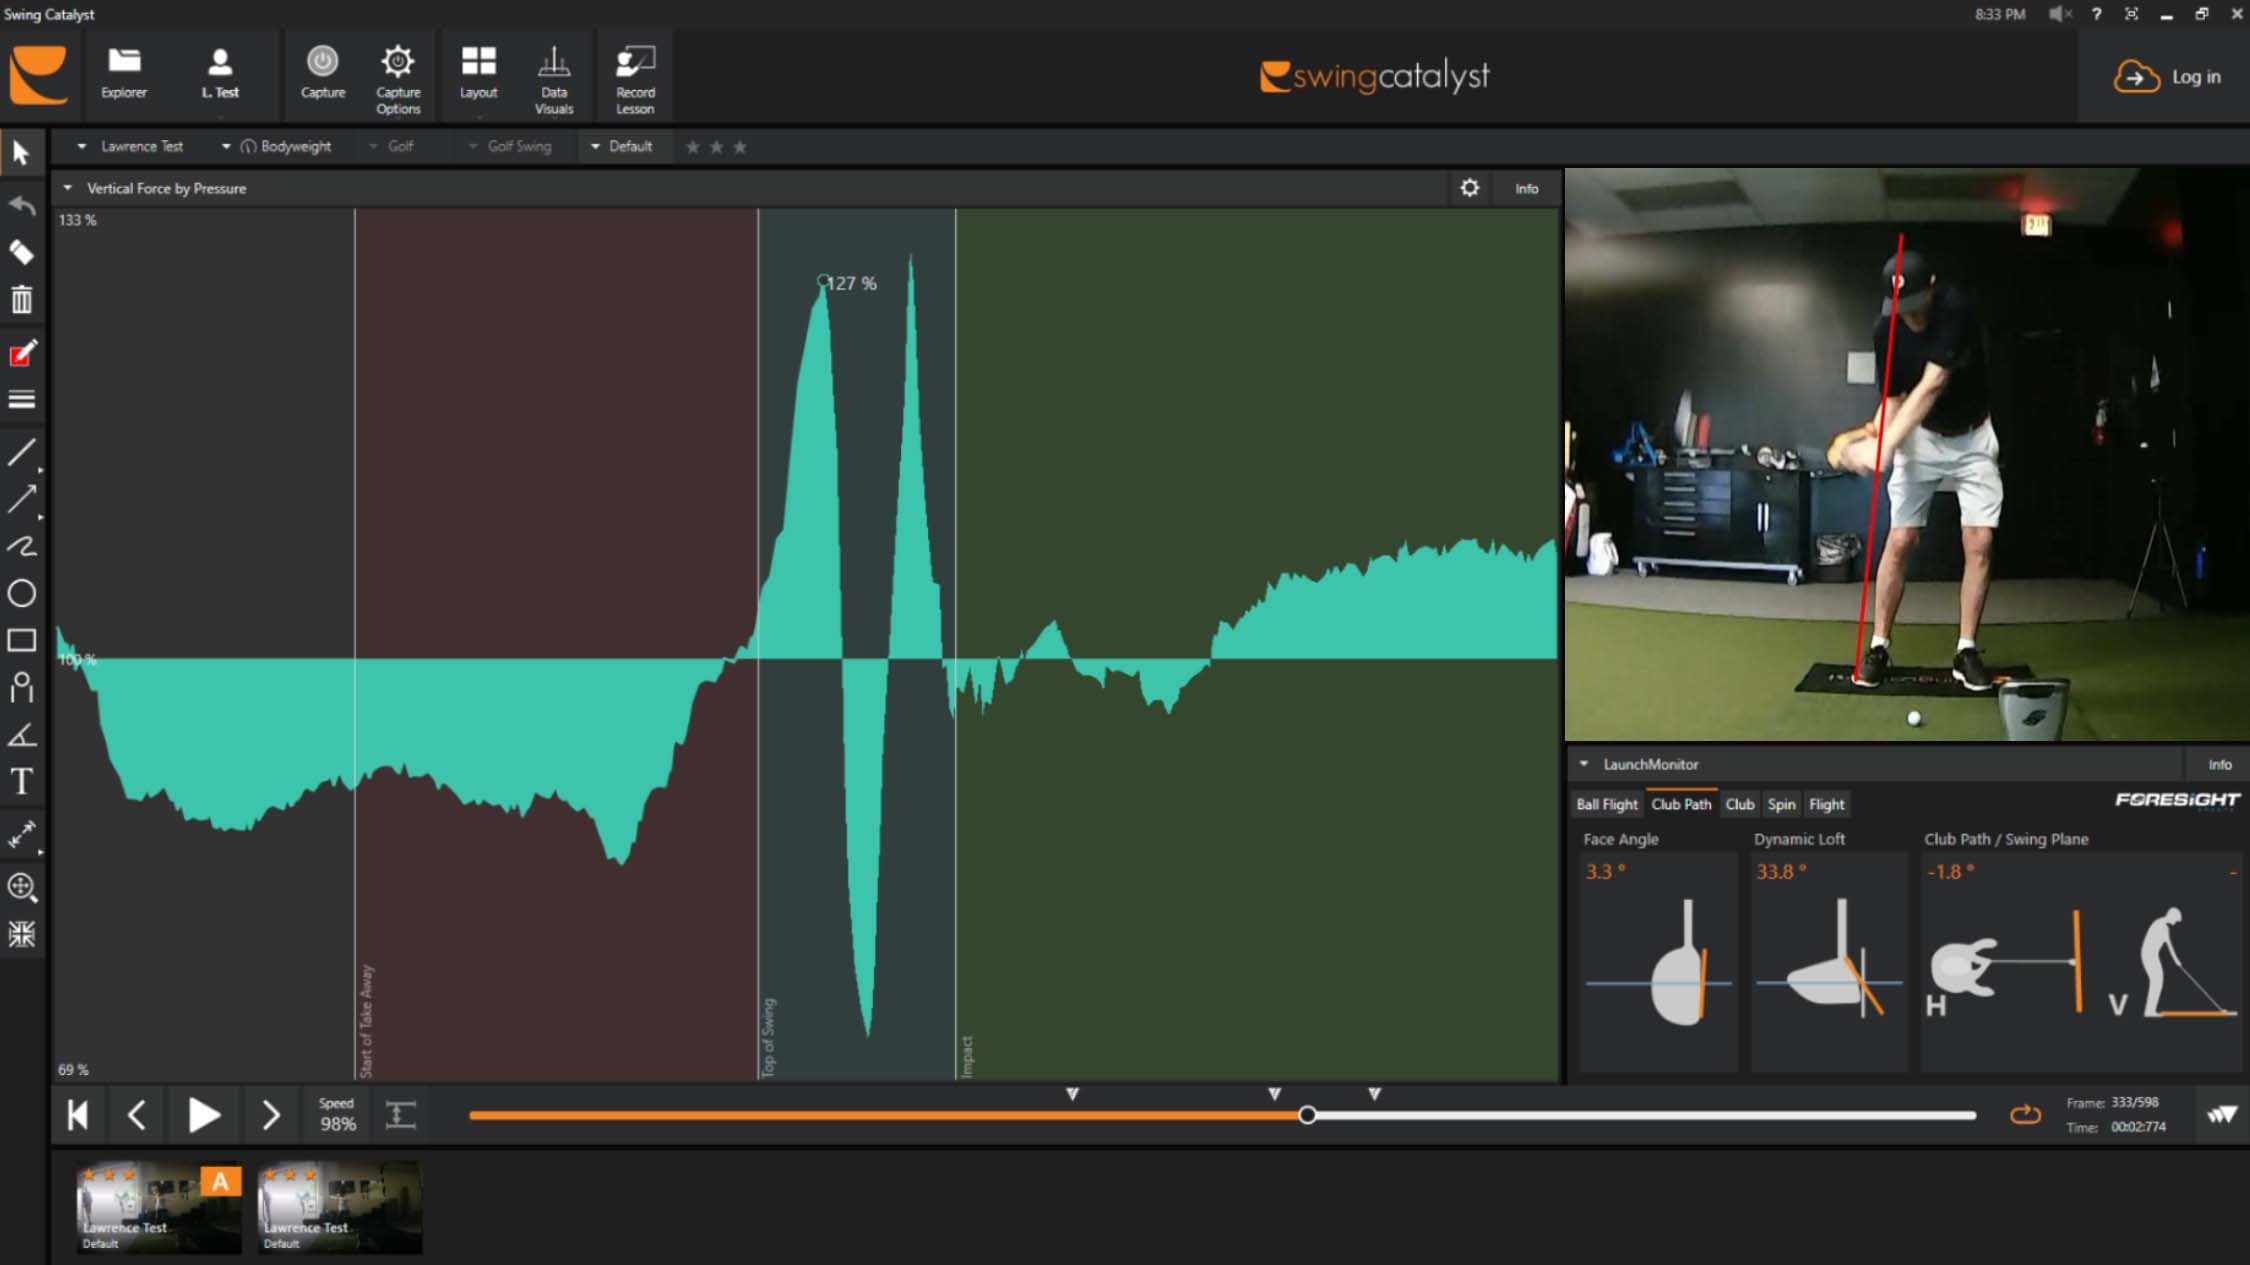Image resolution: width=2250 pixels, height=1265 pixels.
Task: Open the Bodyweight dropdown
Action: [226, 146]
